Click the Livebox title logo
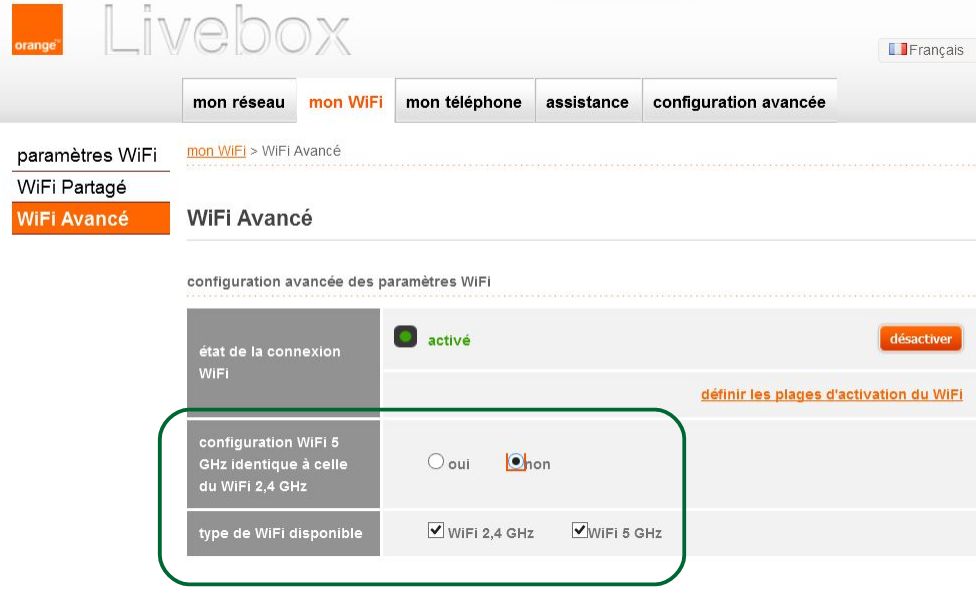 pos(227,31)
